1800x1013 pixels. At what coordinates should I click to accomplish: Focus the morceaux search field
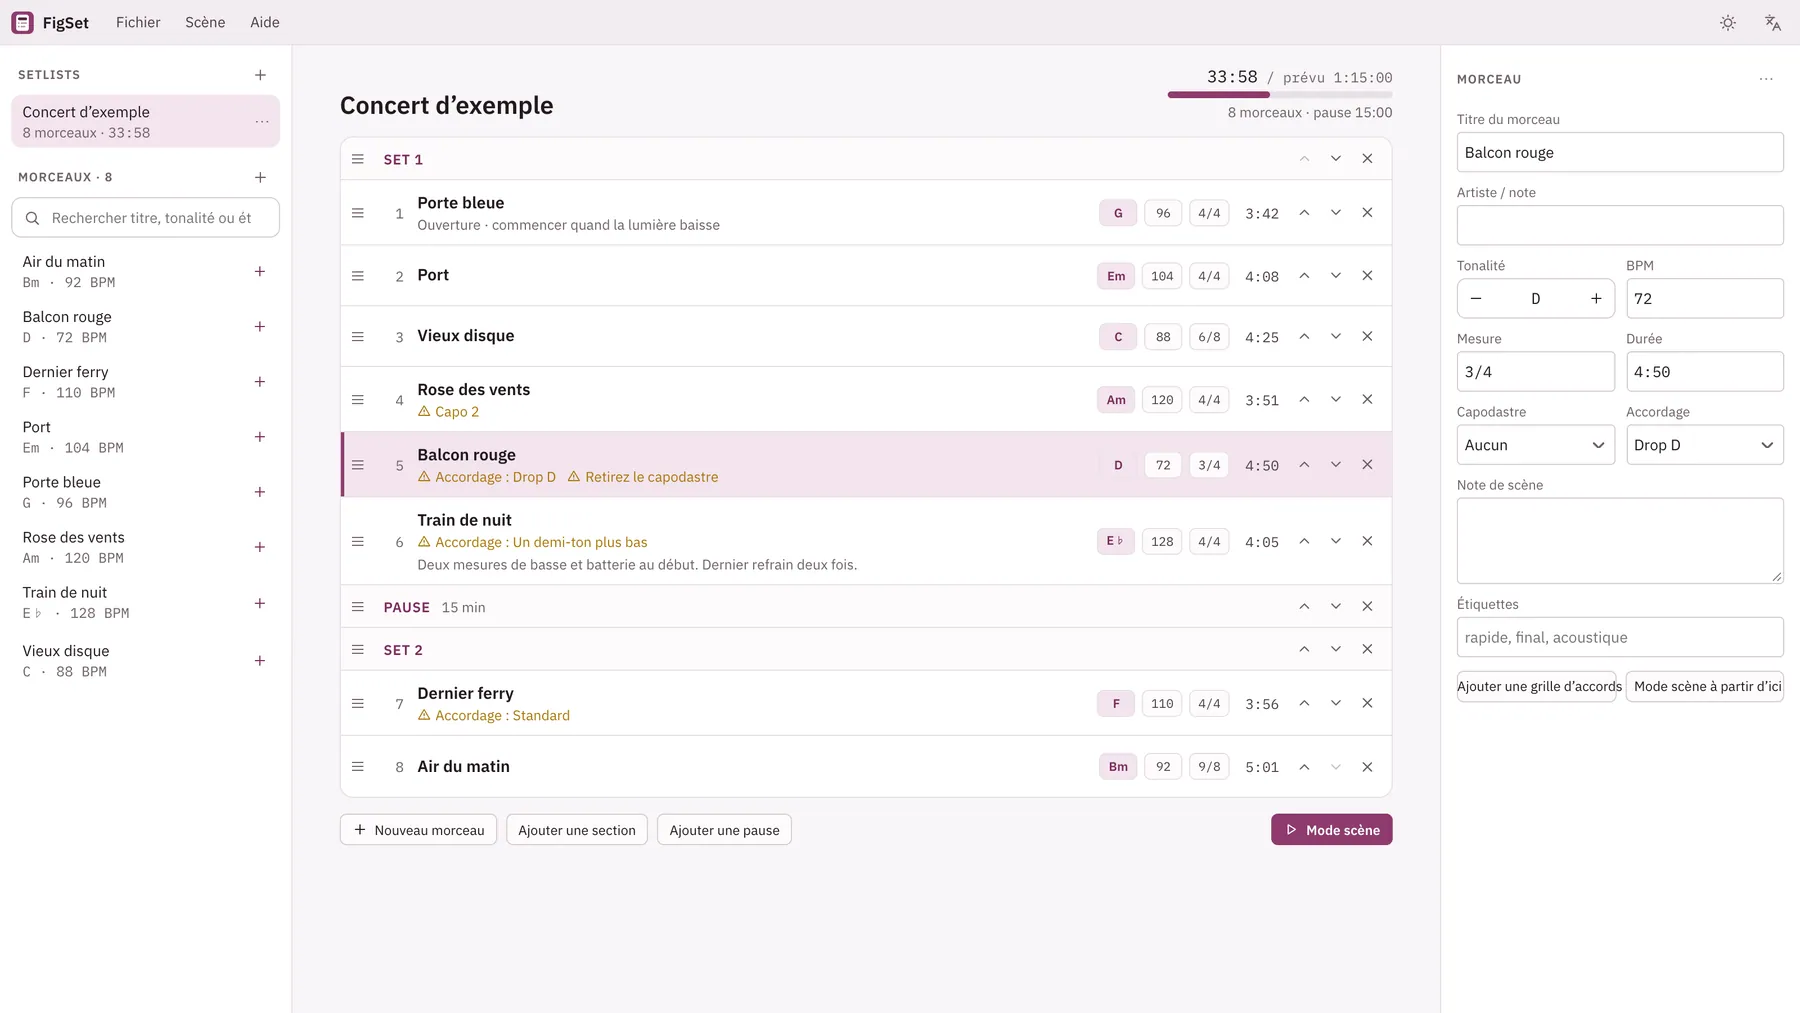tap(145, 218)
